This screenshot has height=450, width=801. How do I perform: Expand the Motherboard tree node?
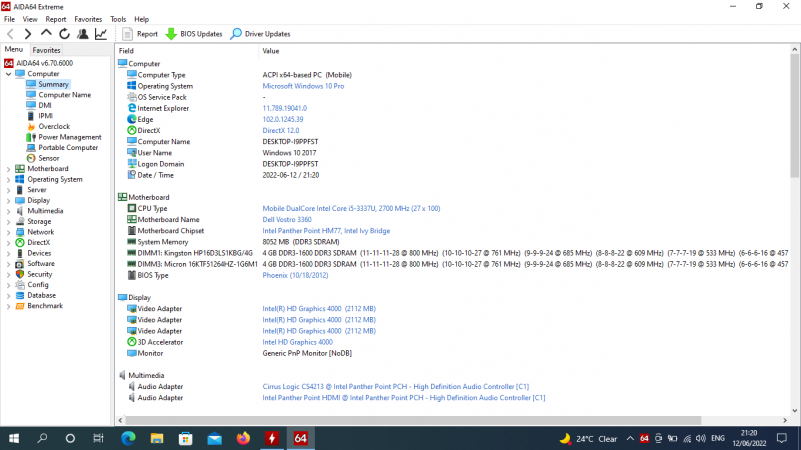[x=8, y=169]
